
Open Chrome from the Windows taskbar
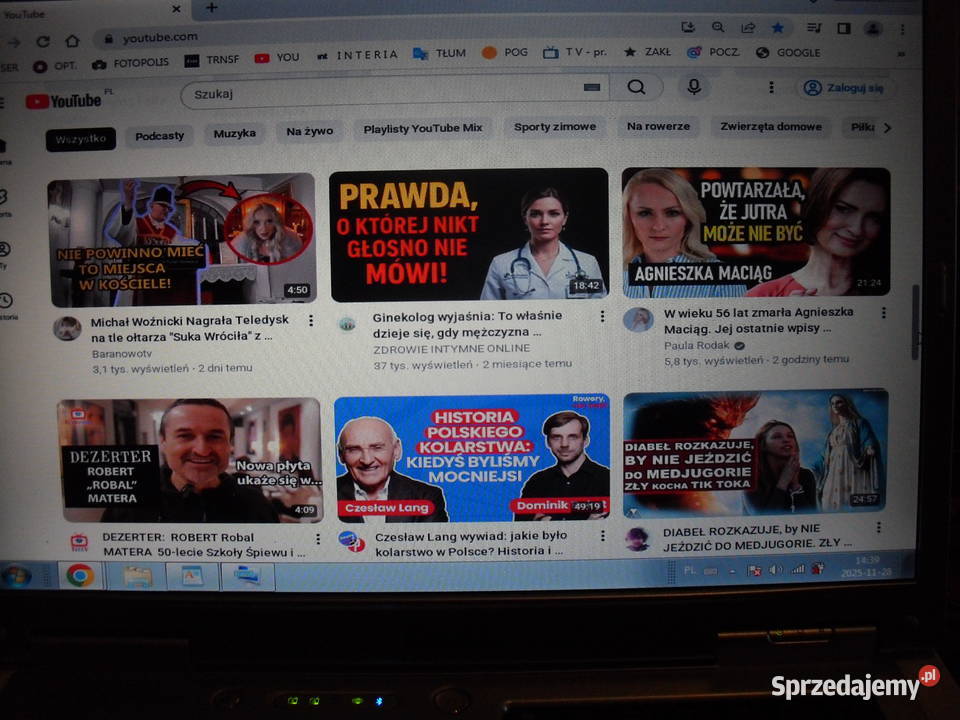(x=79, y=575)
